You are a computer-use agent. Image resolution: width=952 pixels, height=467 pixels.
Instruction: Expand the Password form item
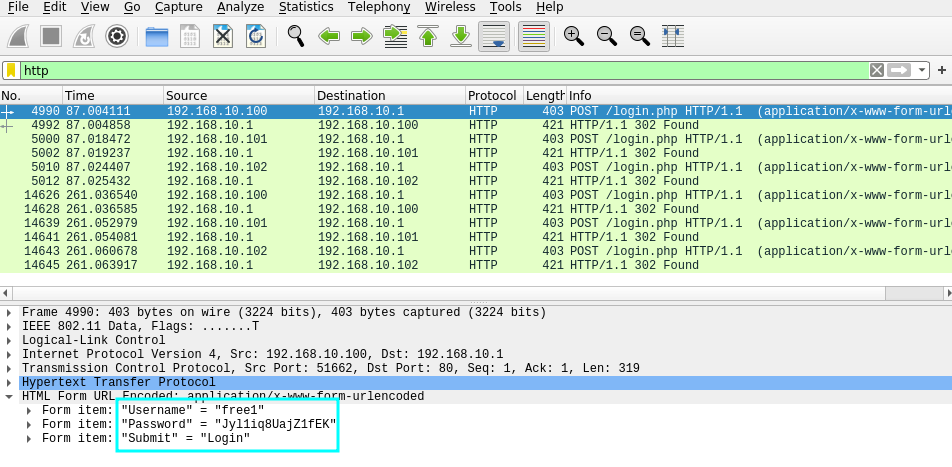(x=30, y=425)
